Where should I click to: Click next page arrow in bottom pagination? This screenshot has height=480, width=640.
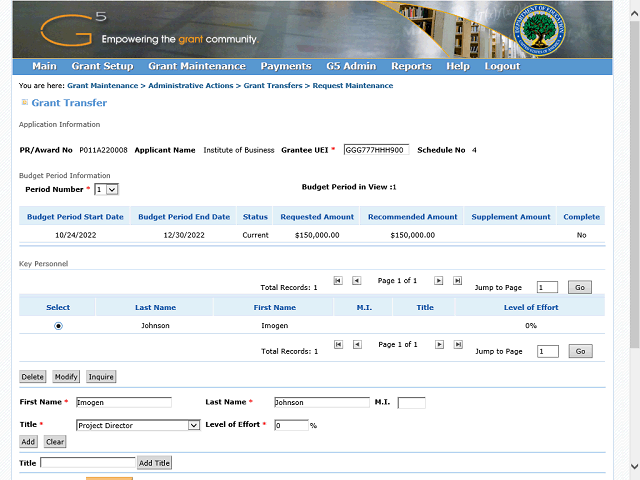coord(438,345)
